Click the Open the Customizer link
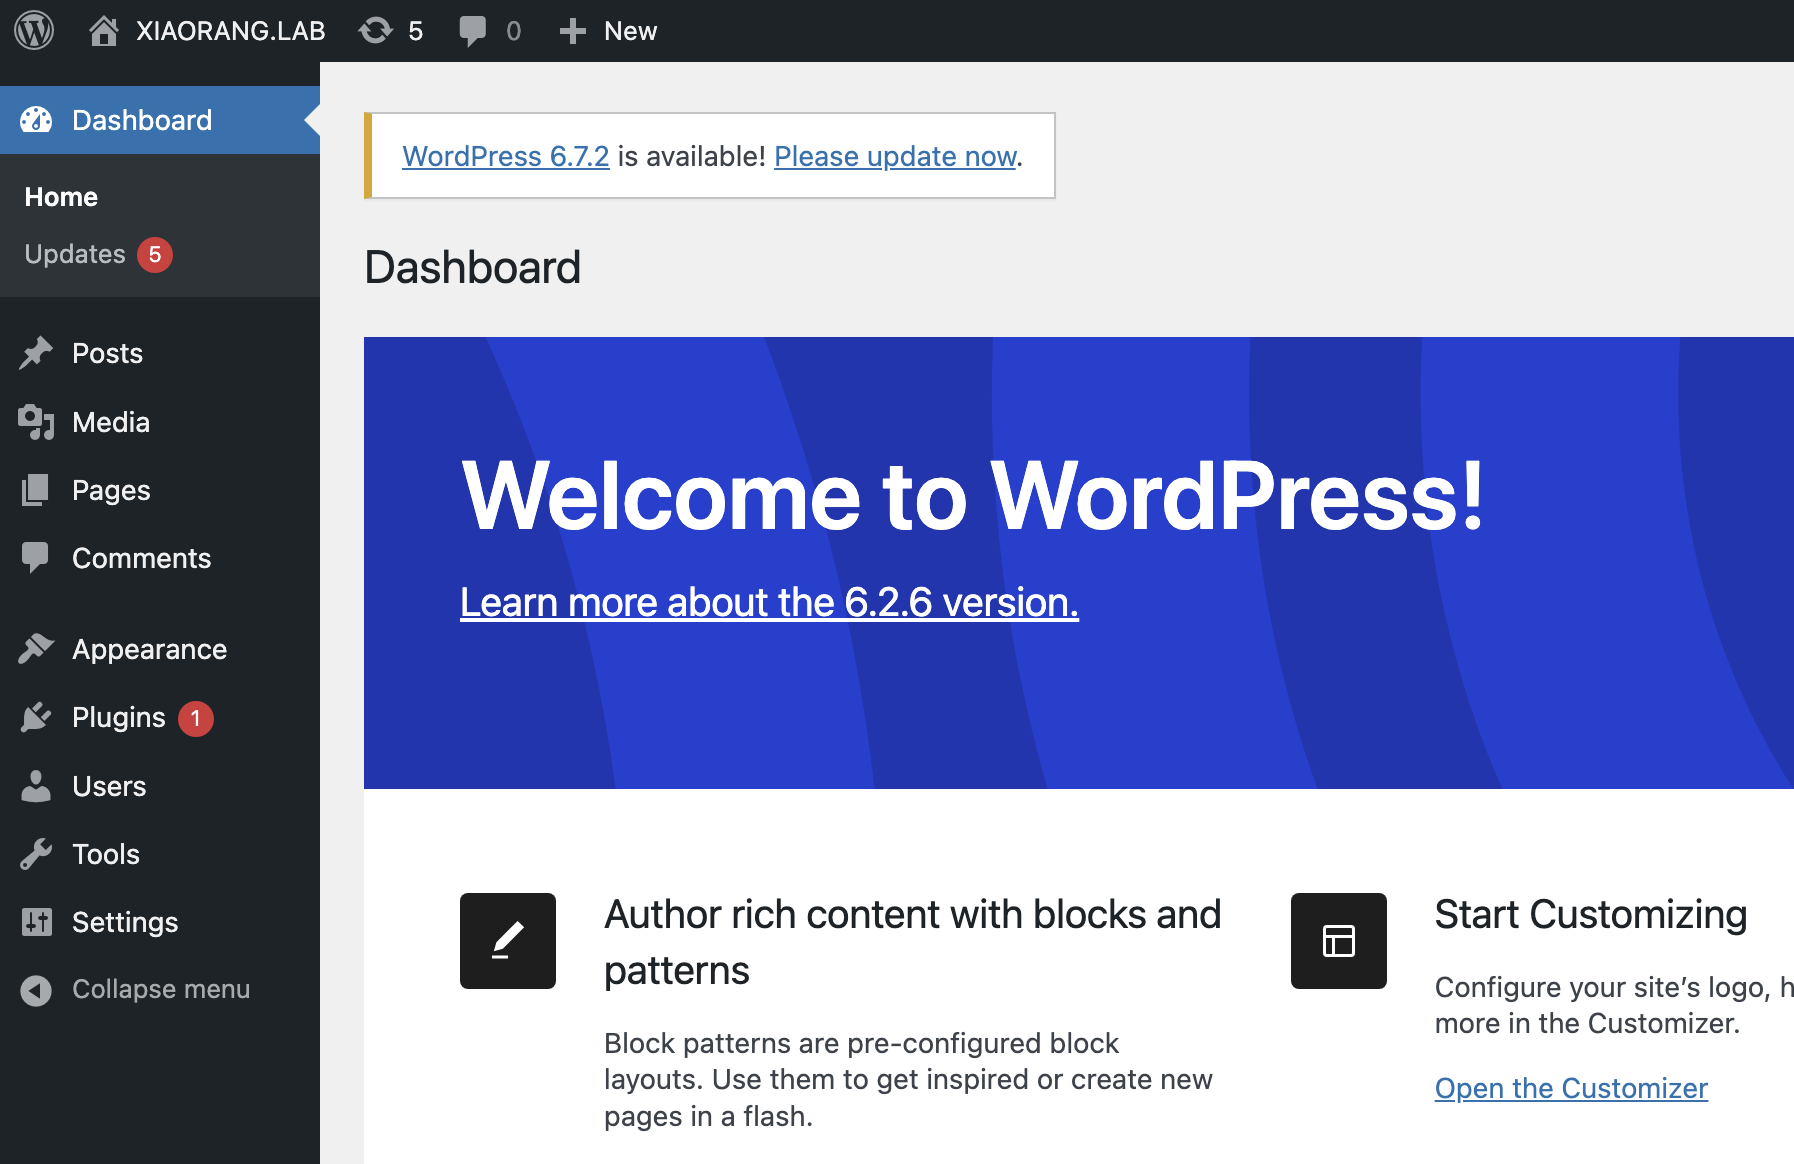Screen dimensions: 1794x1164 pyautogui.click(x=1571, y=1088)
